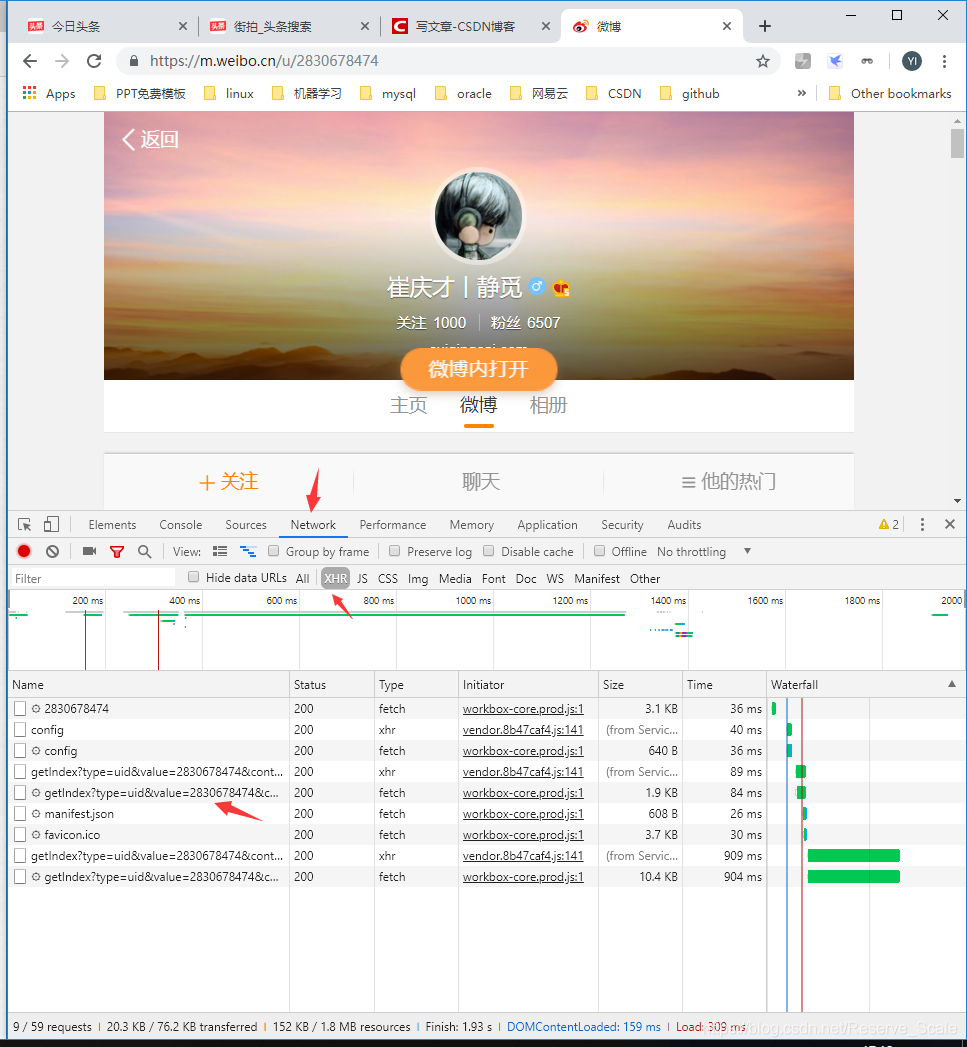
Task: Select the XHR filter
Action: click(x=335, y=578)
